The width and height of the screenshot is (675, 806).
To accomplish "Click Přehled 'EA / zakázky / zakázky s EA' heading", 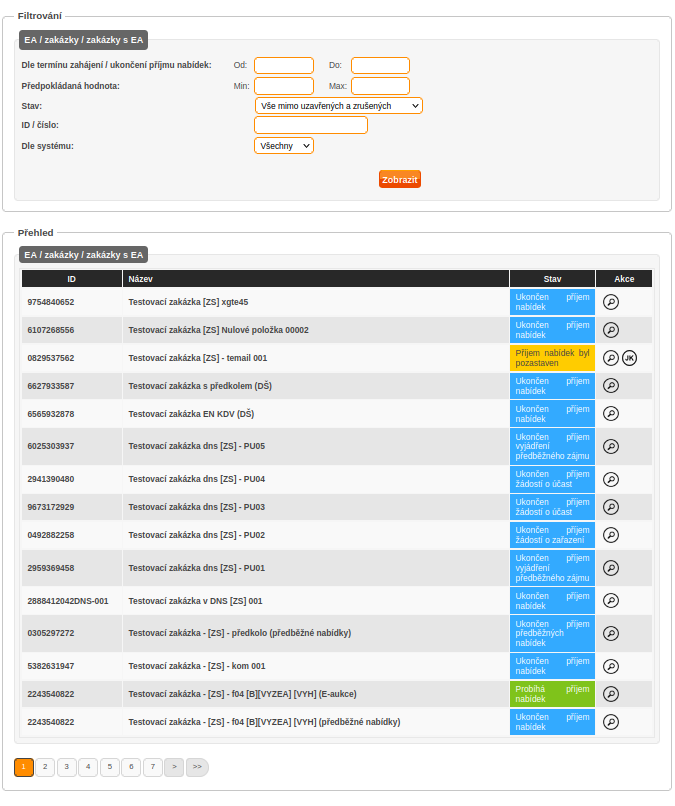I will point(83,255).
